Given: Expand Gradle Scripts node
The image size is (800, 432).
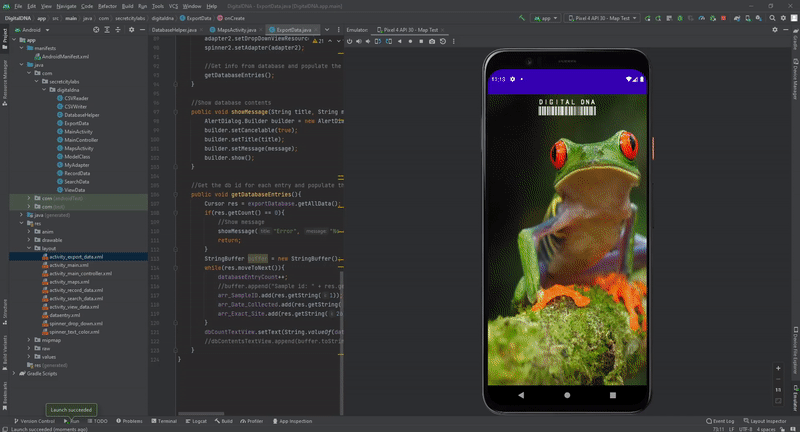Looking at the screenshot, I should tap(14, 373).
